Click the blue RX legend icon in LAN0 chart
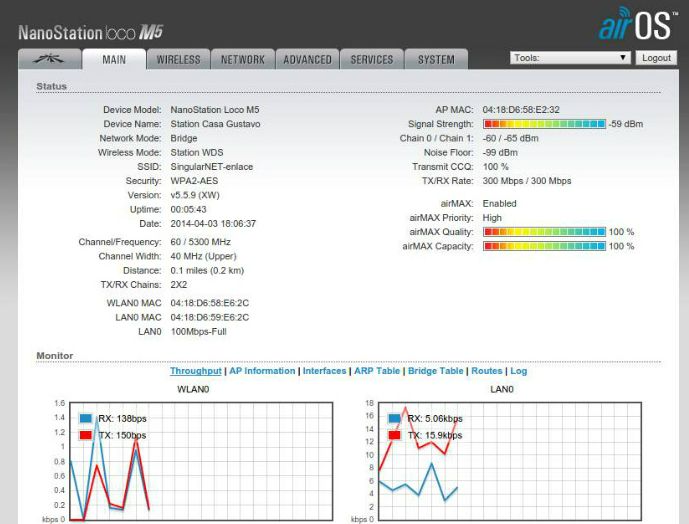The height and width of the screenshot is (524, 689). tap(393, 419)
